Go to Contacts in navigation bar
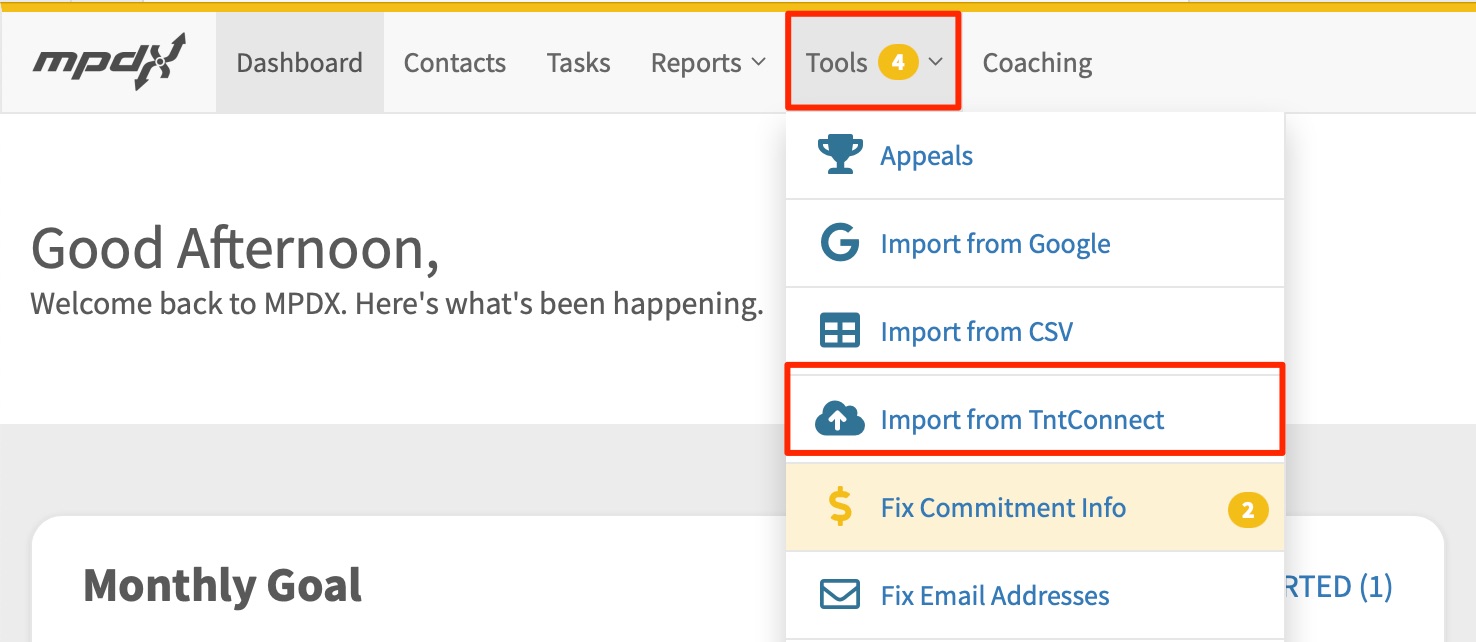This screenshot has width=1476, height=642. (455, 63)
